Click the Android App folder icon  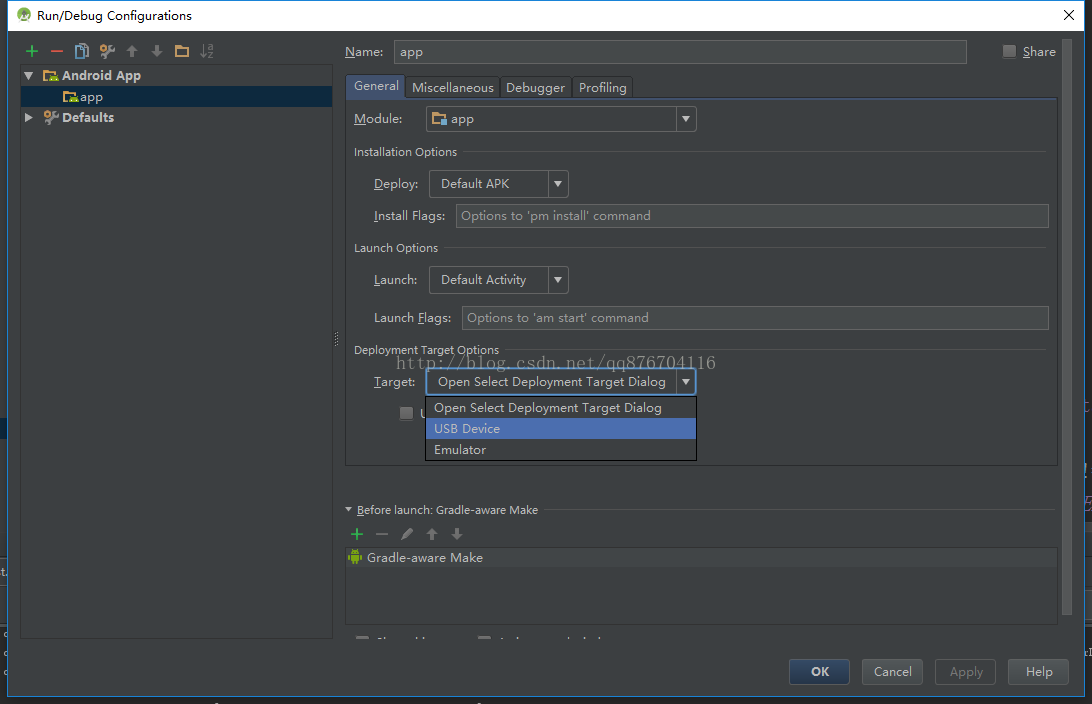50,75
